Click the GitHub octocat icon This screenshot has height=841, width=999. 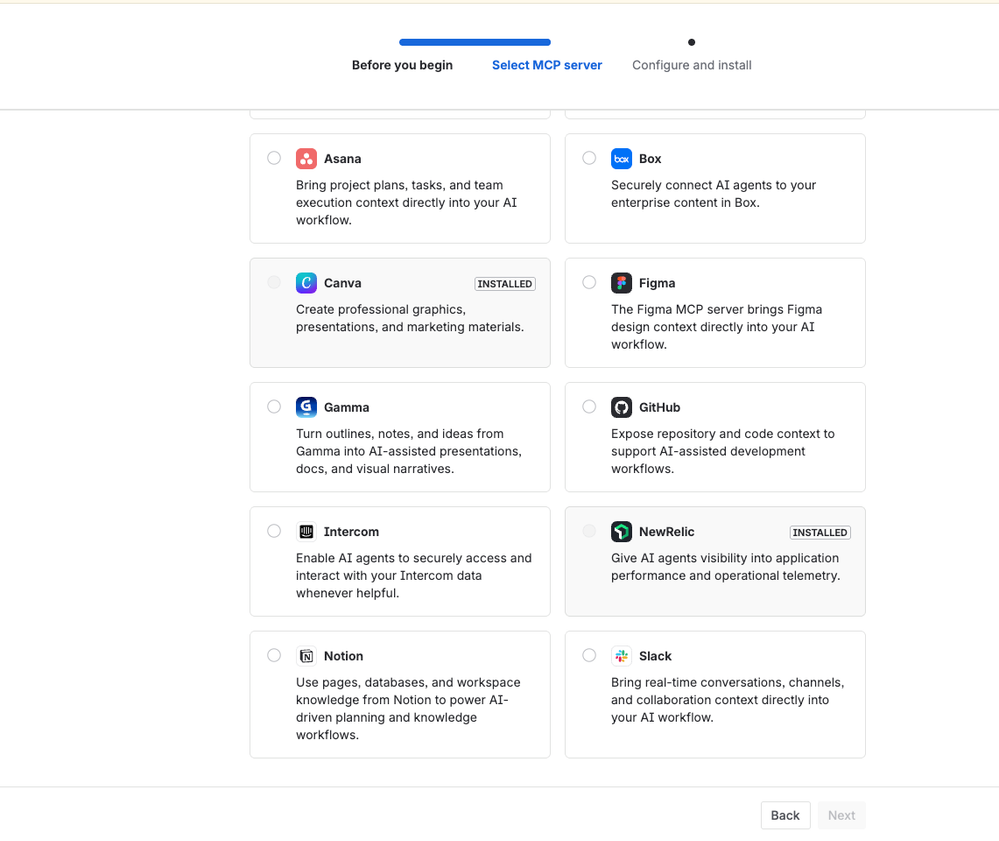621,407
